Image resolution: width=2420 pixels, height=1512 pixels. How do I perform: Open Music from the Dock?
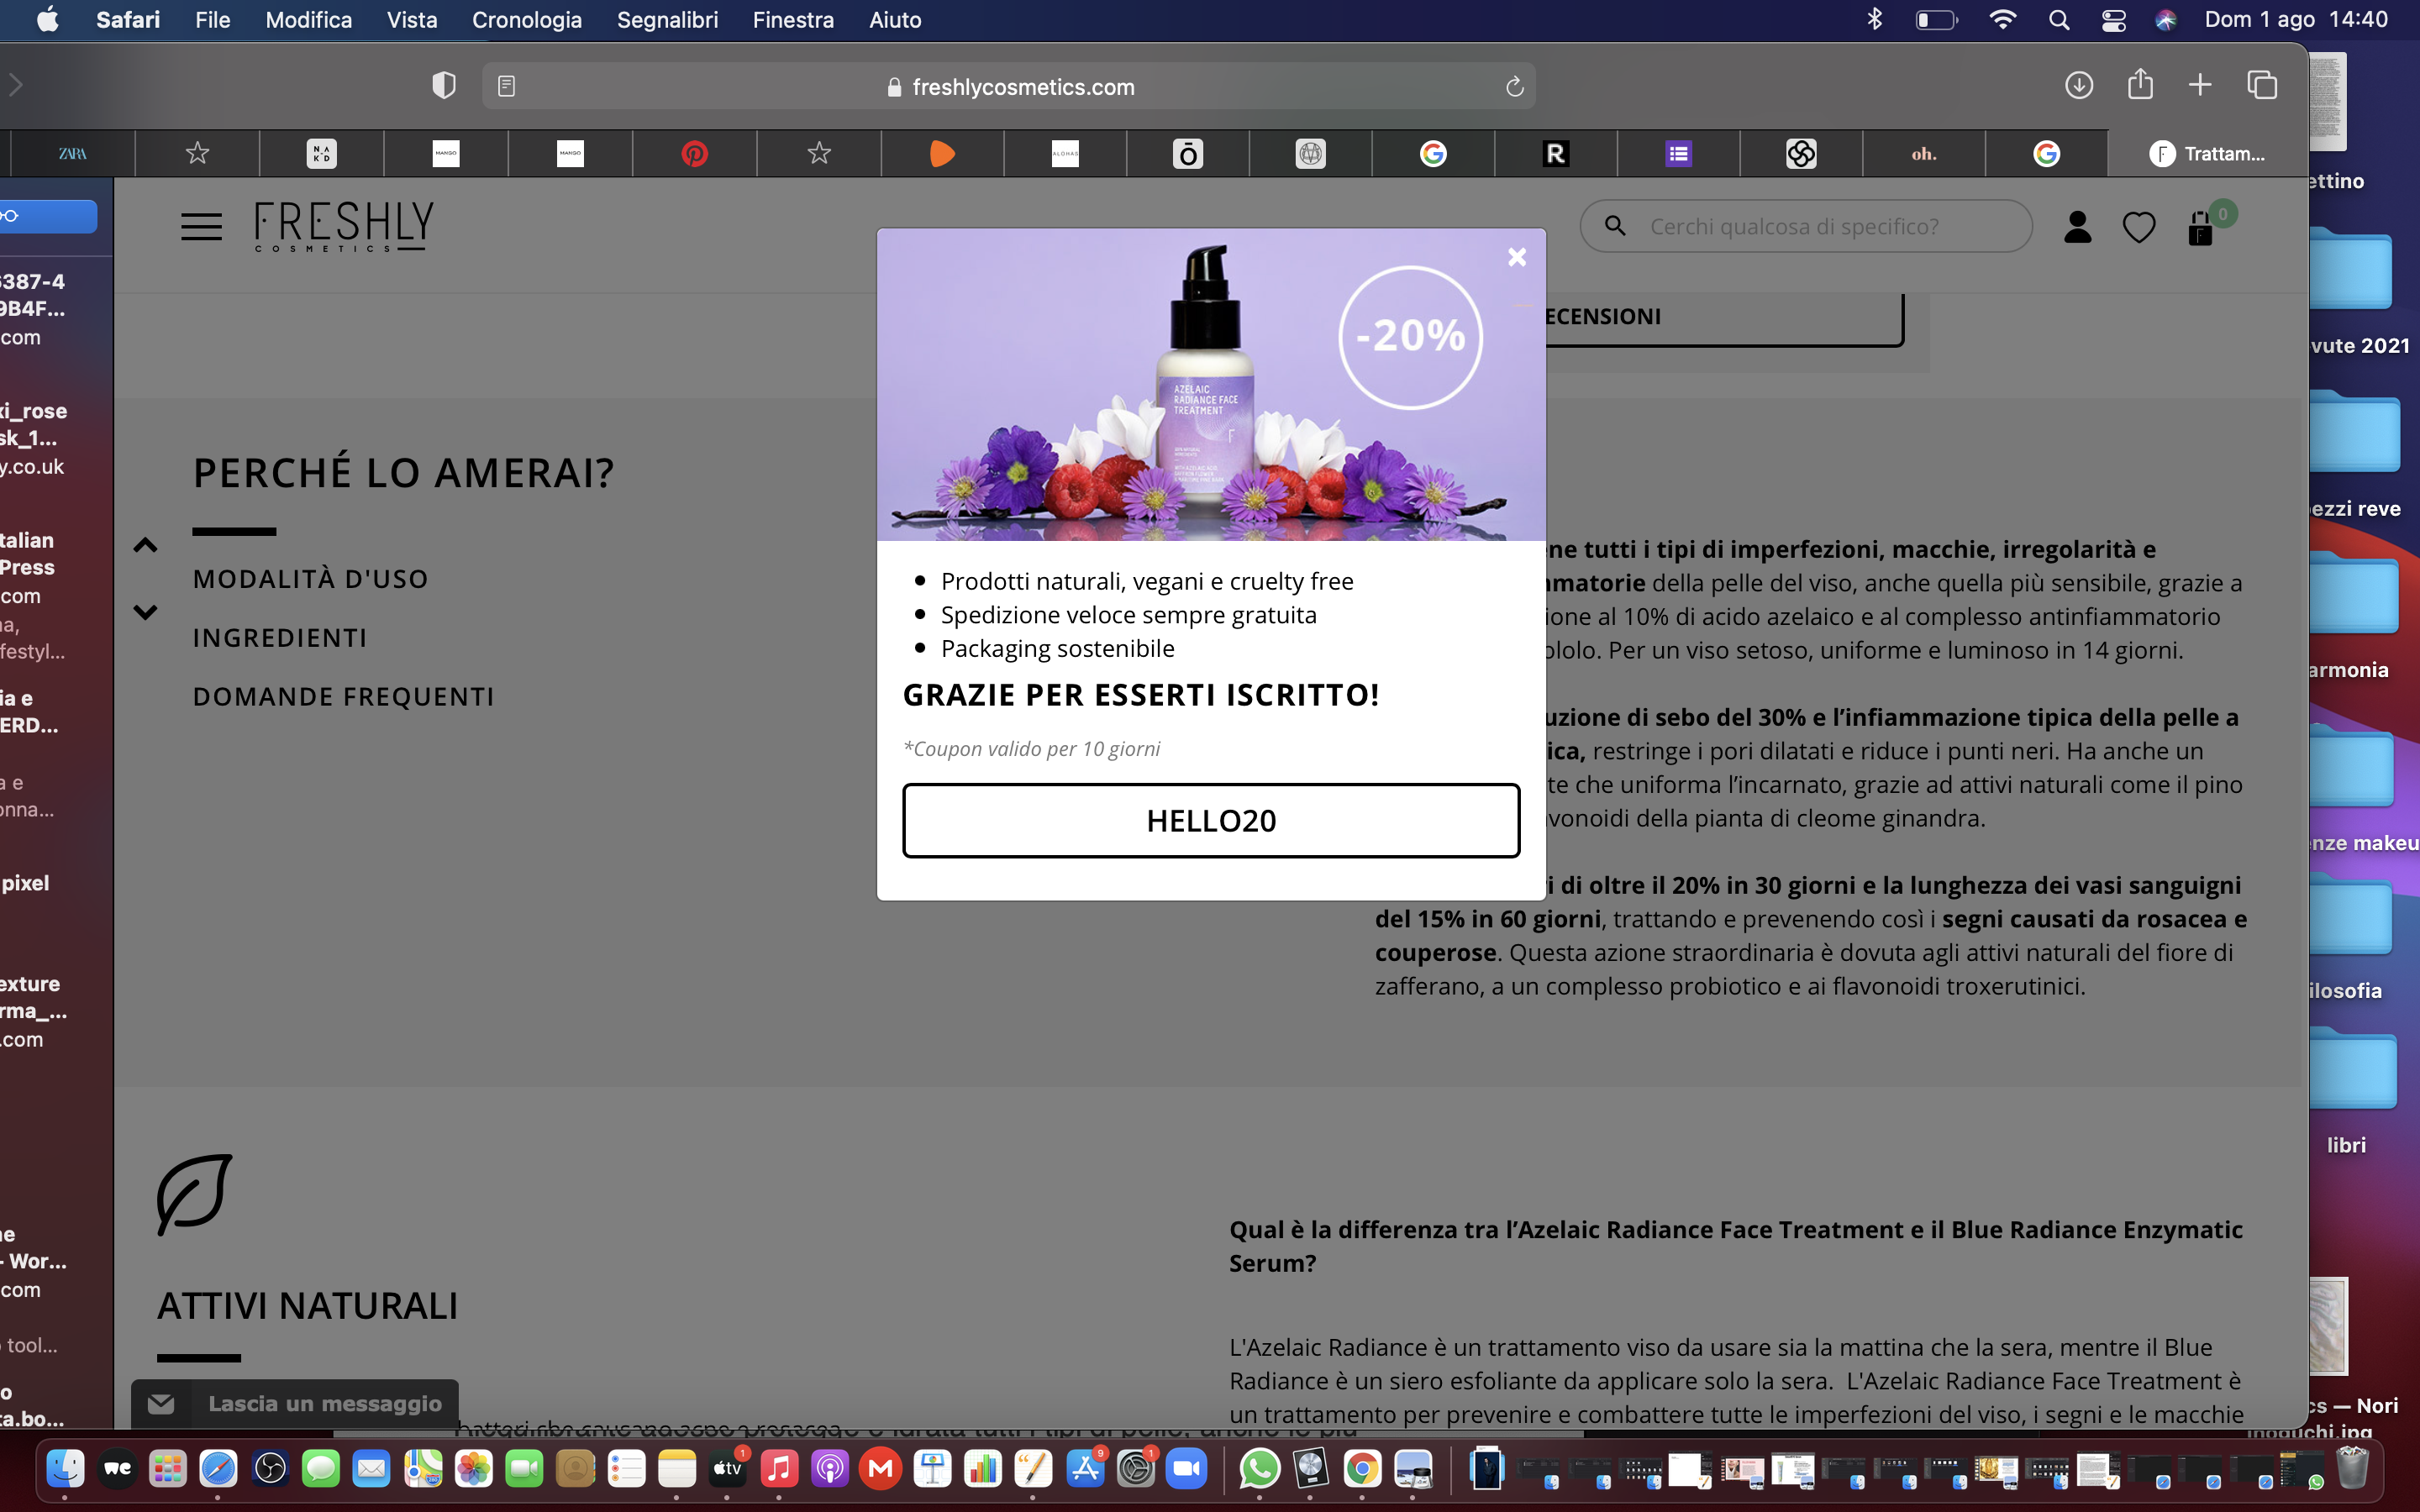779,1468
